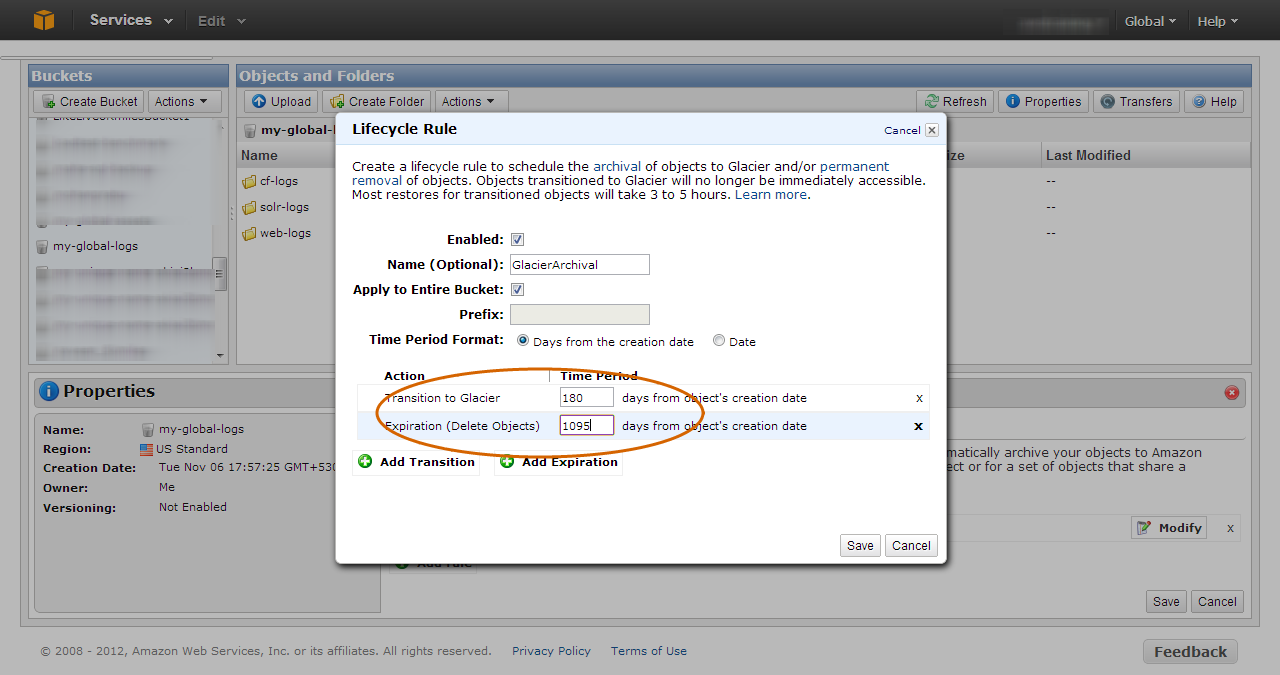Close Properties panel with red icon
The height and width of the screenshot is (675, 1280).
click(x=1231, y=393)
